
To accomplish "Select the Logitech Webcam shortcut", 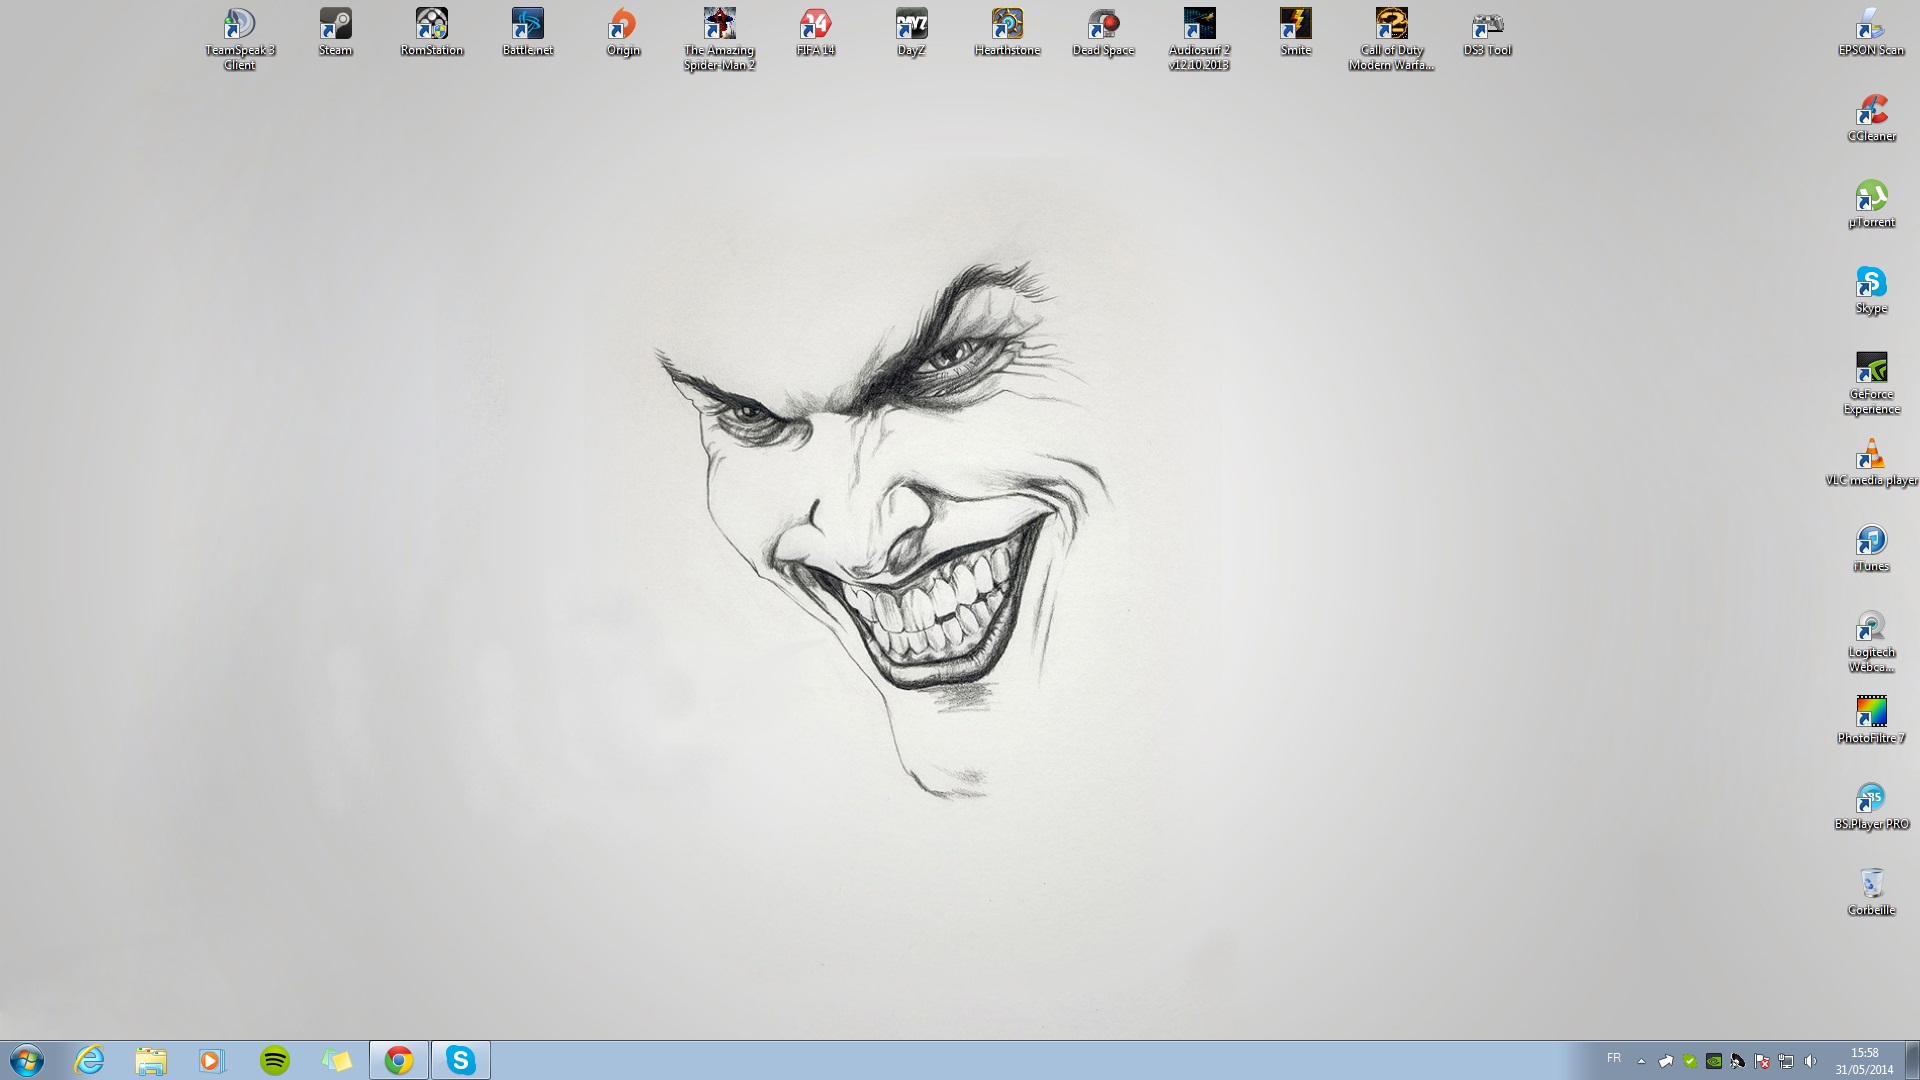I will (x=1871, y=641).
